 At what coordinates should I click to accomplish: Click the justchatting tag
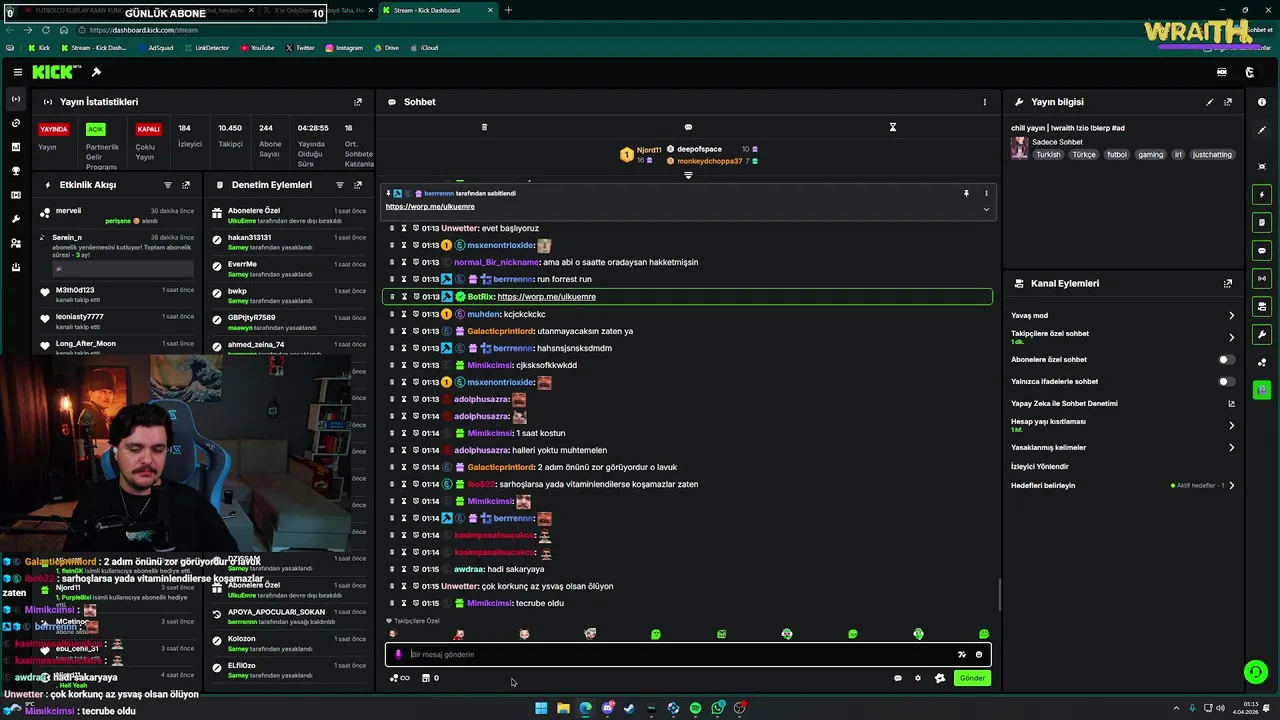point(1212,155)
